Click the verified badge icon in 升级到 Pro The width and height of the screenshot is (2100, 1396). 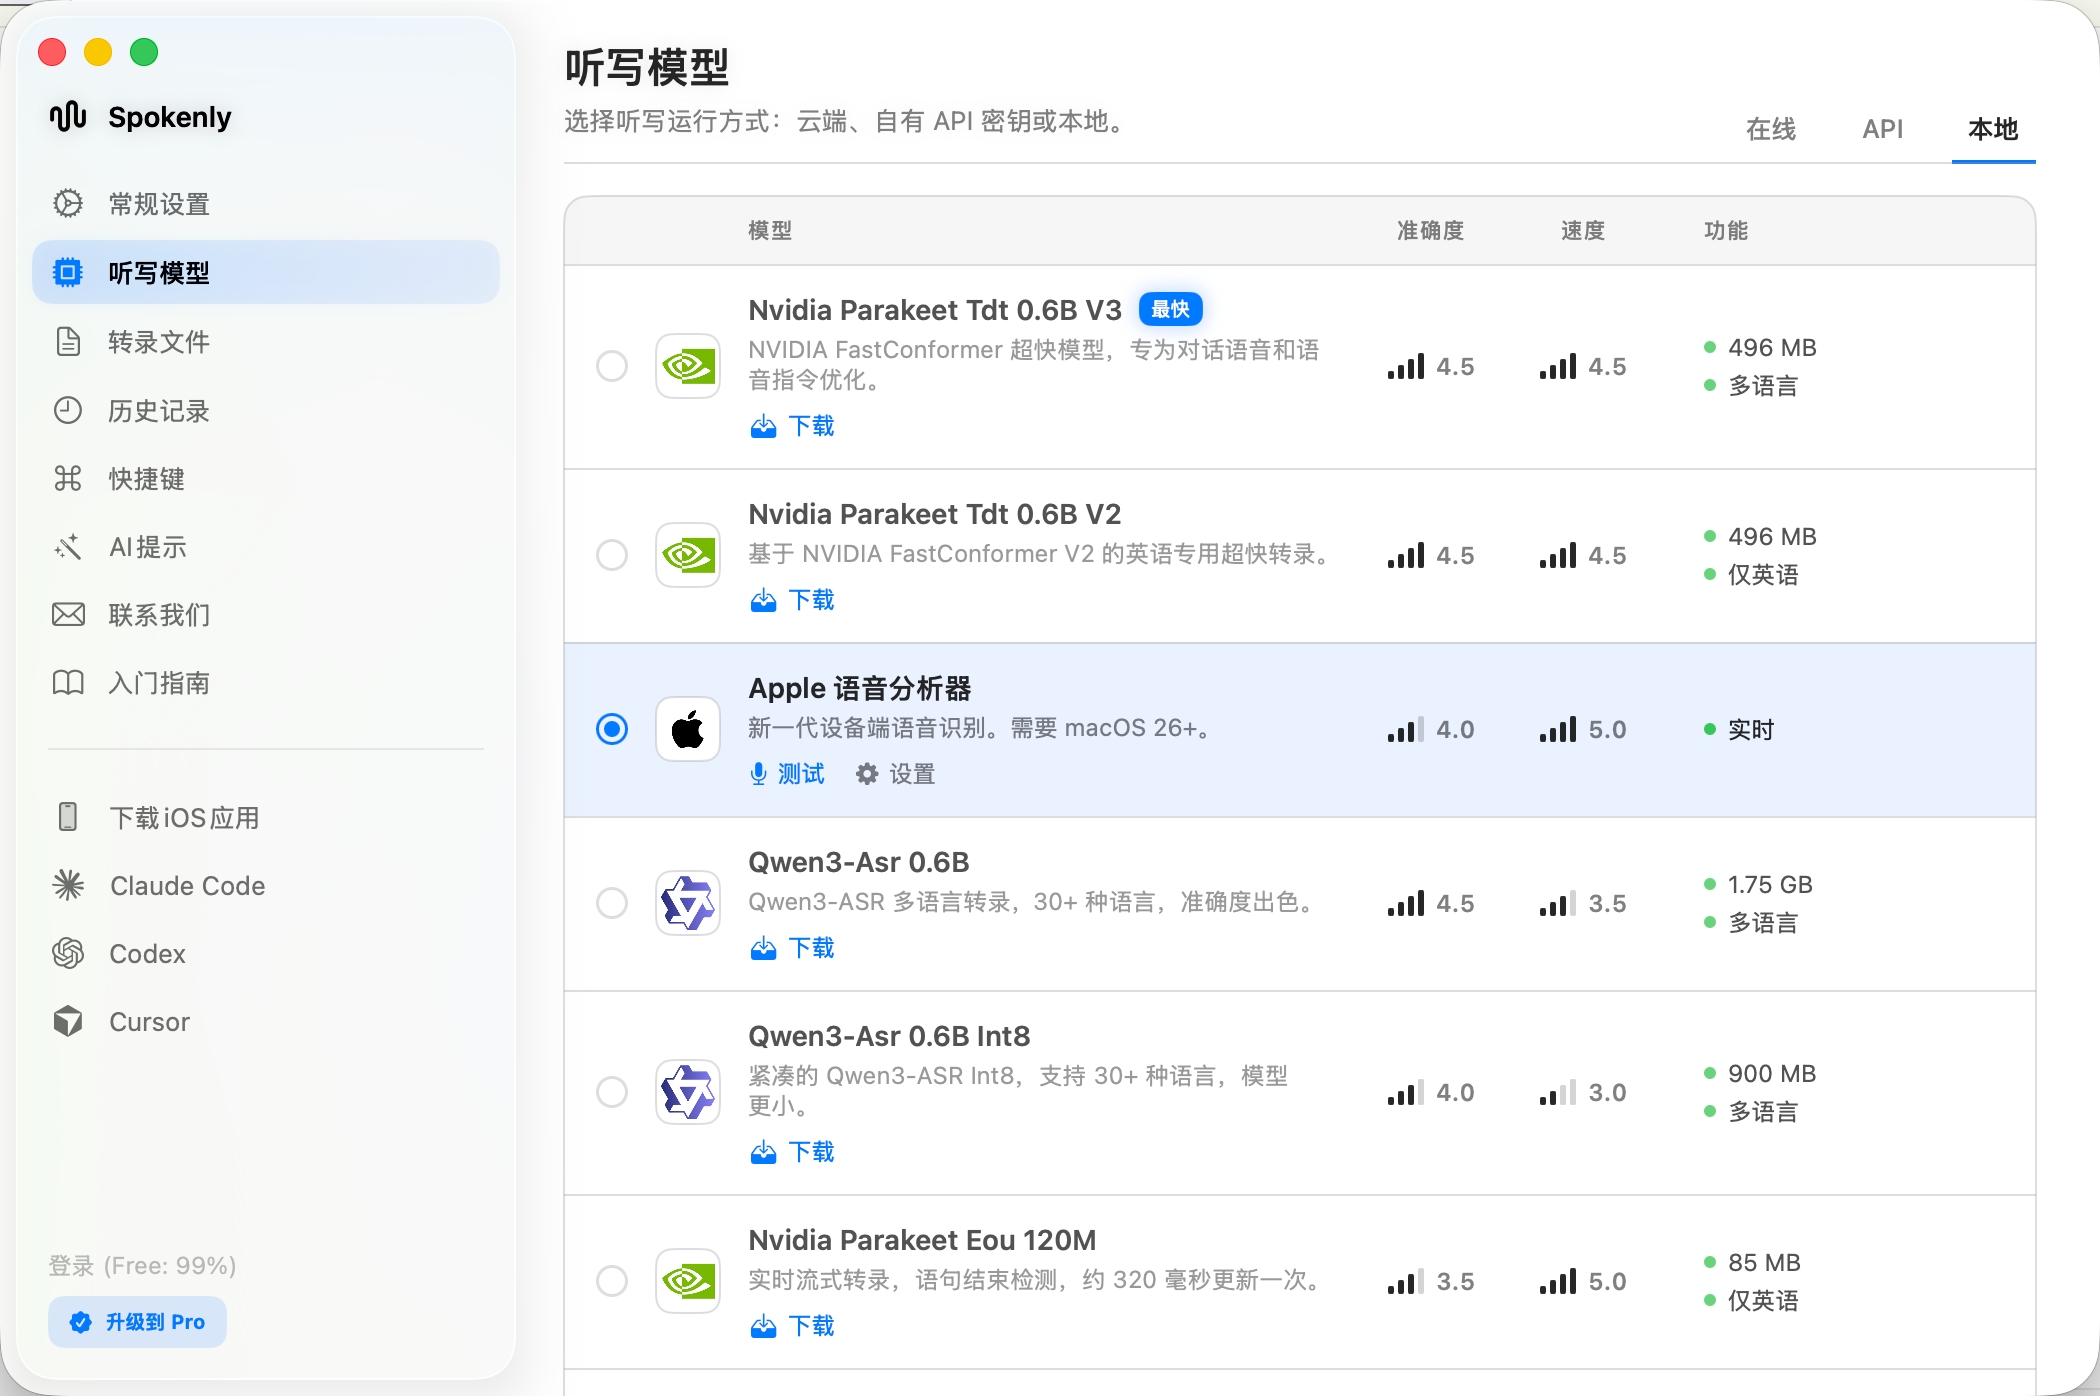coord(81,1322)
